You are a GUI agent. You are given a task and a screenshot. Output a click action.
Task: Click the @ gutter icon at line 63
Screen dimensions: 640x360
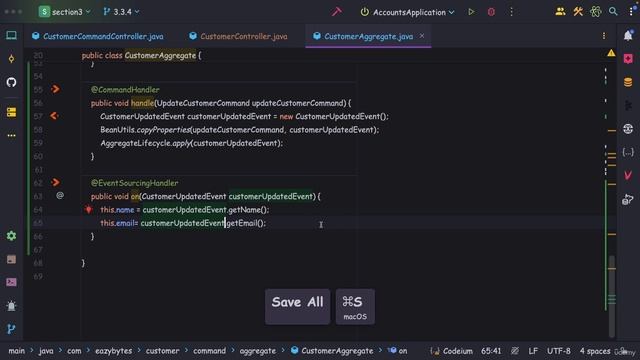[x=60, y=196]
